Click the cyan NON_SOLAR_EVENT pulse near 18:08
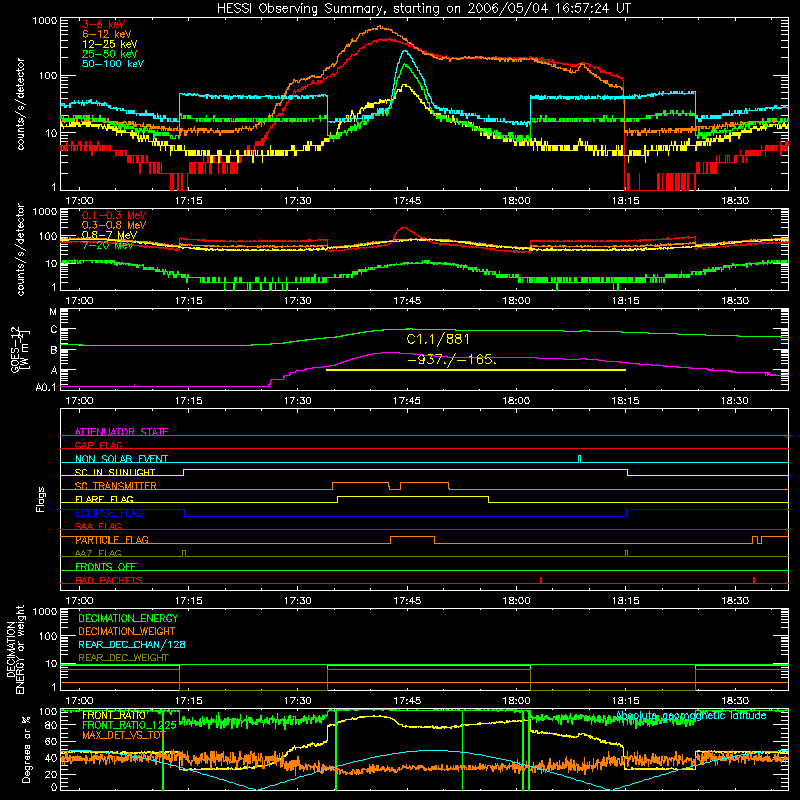The width and height of the screenshot is (800, 800). 579,459
